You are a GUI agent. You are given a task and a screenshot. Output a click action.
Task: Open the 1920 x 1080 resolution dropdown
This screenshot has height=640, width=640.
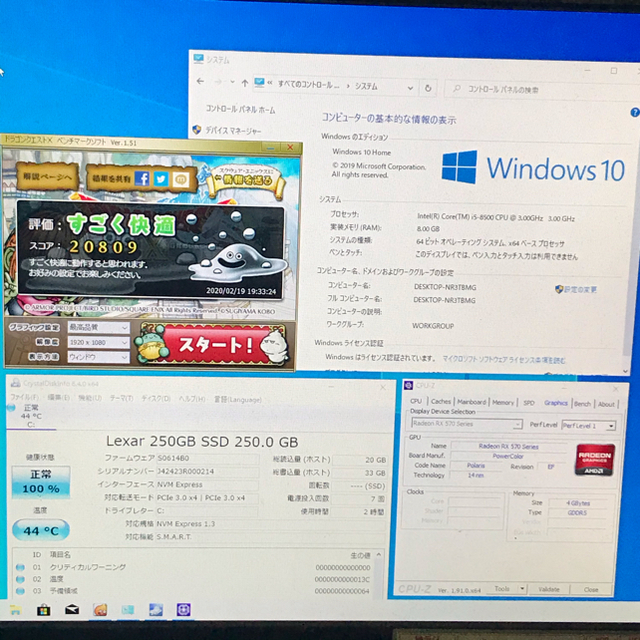[x=98, y=342]
